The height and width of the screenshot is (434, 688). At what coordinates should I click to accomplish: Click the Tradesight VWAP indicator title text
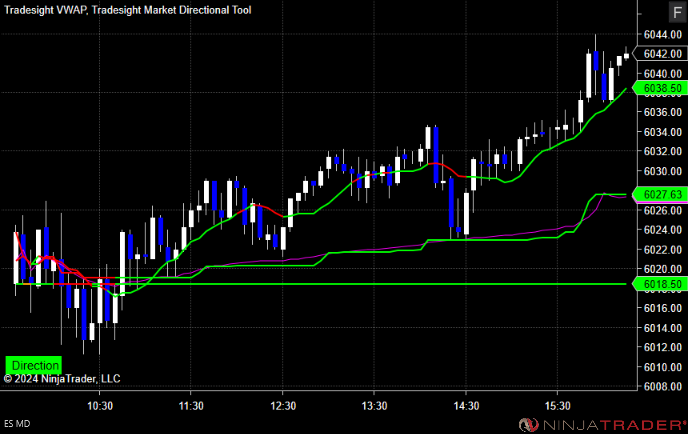(x=45, y=10)
